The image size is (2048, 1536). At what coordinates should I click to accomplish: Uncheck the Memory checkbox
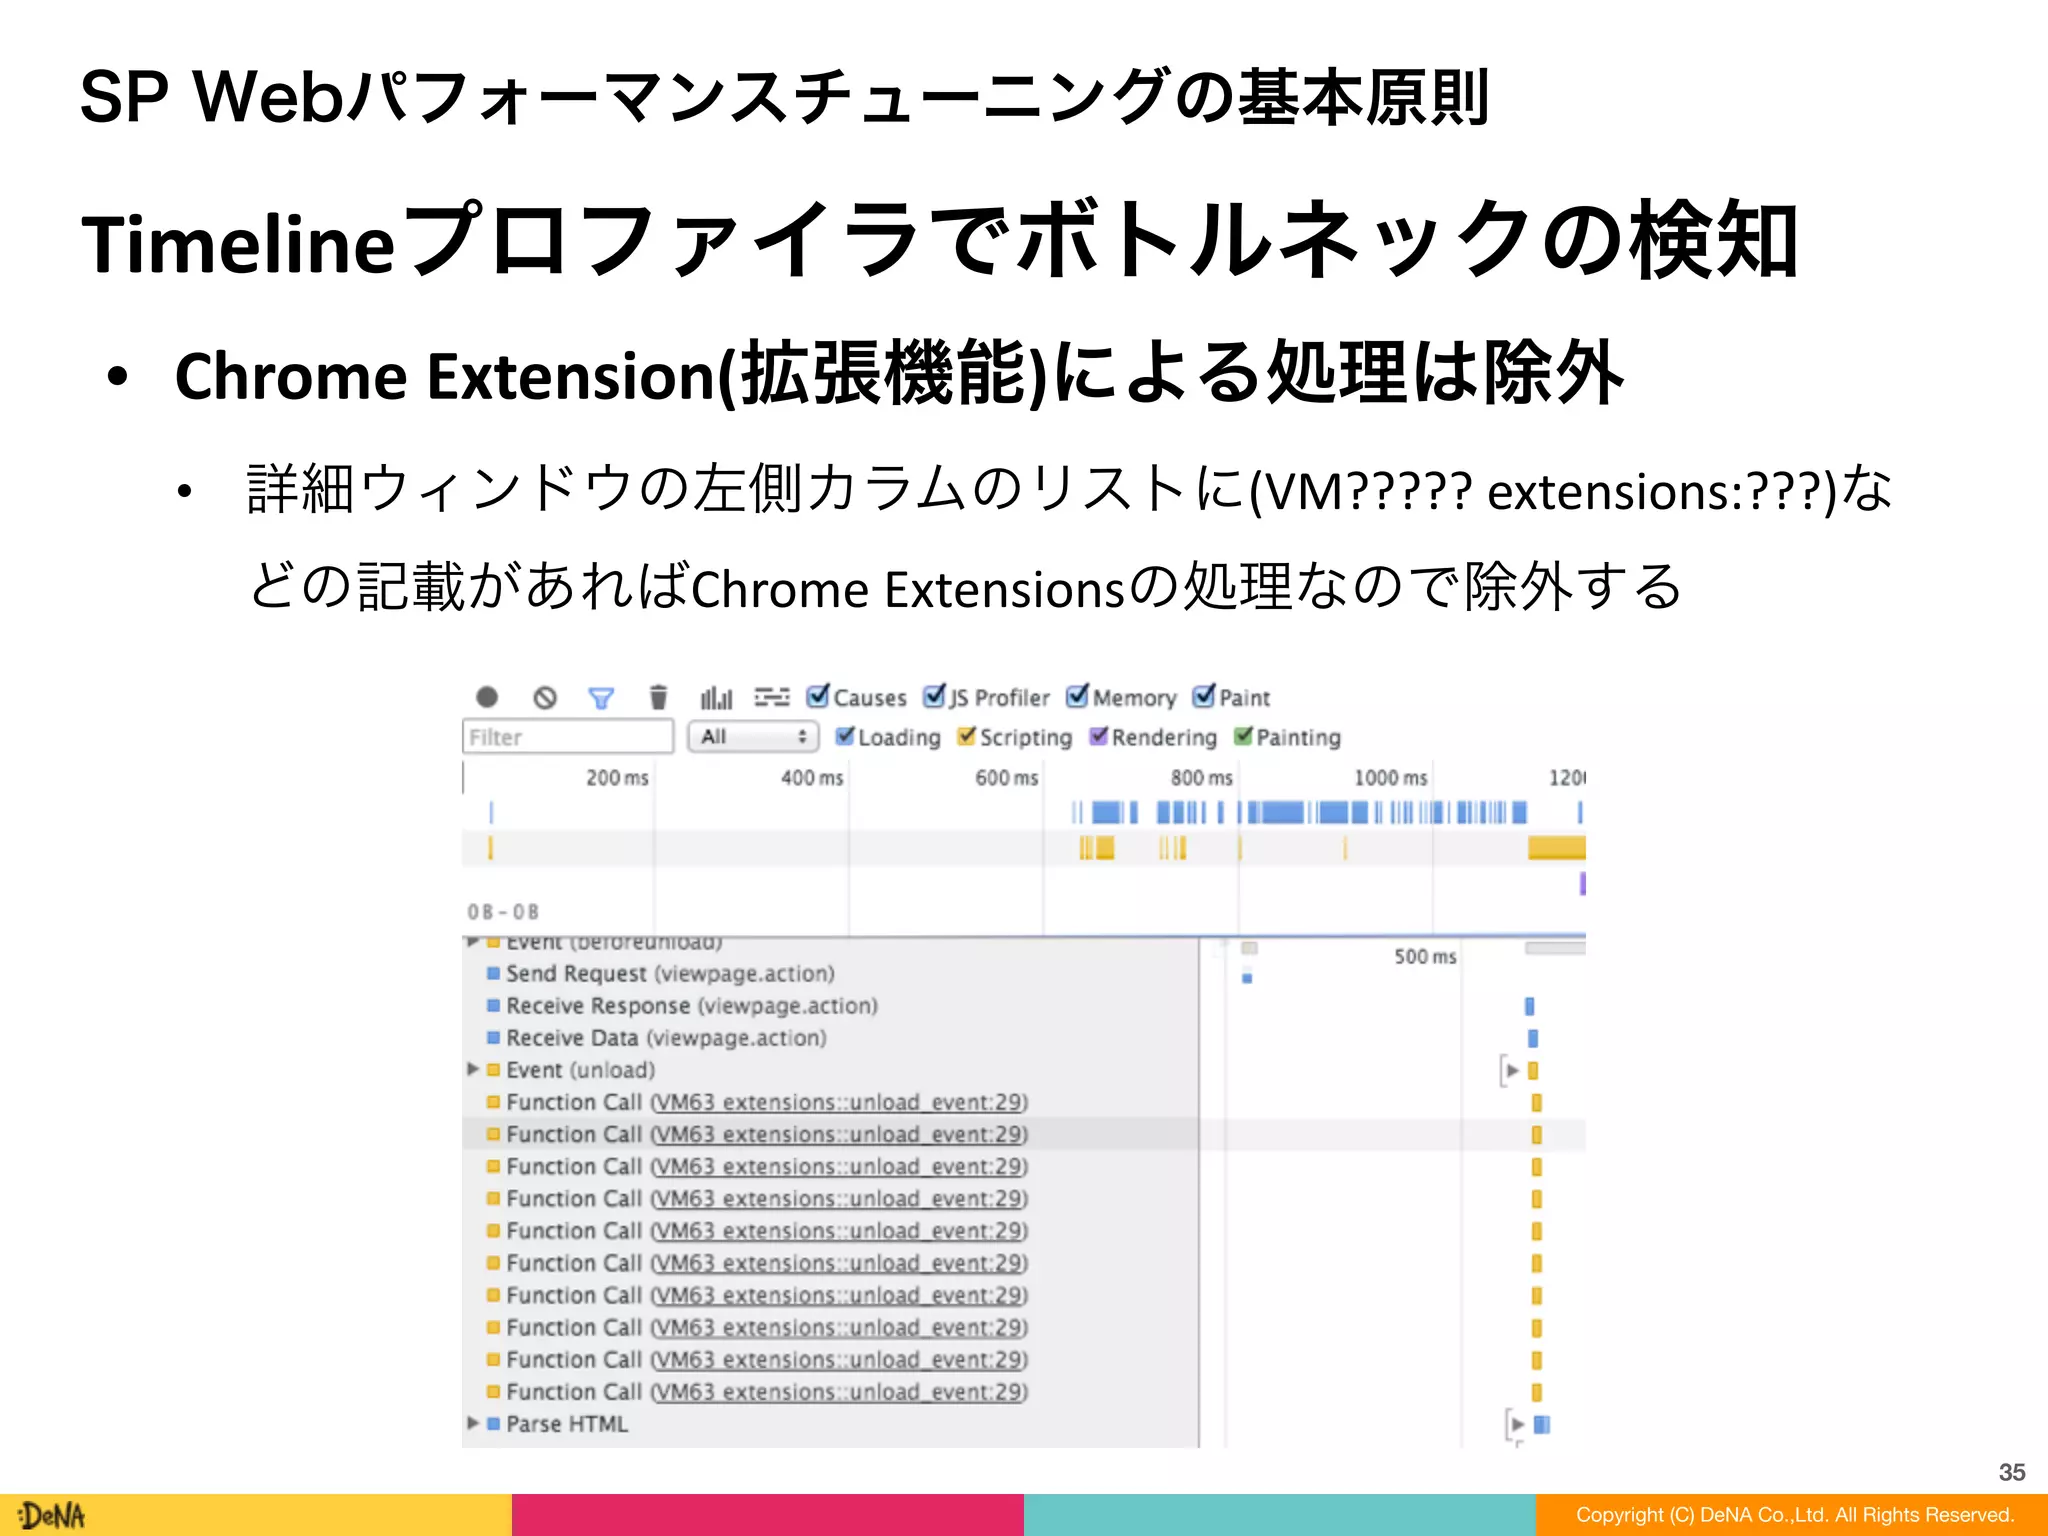[x=1077, y=695]
